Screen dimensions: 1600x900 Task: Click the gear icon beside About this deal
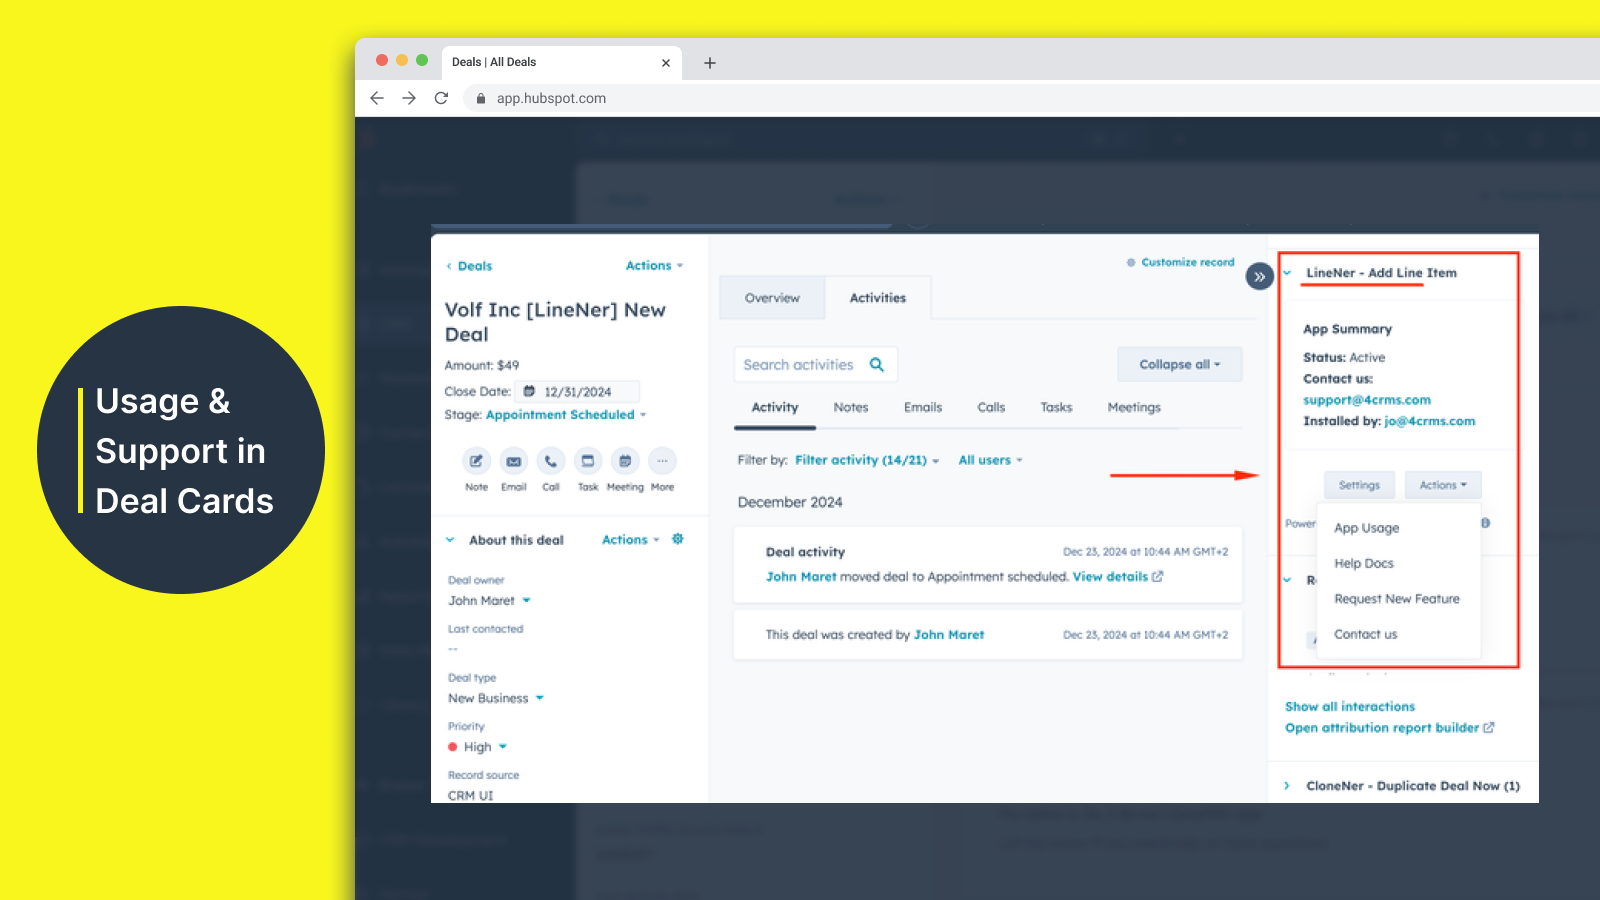coord(678,539)
